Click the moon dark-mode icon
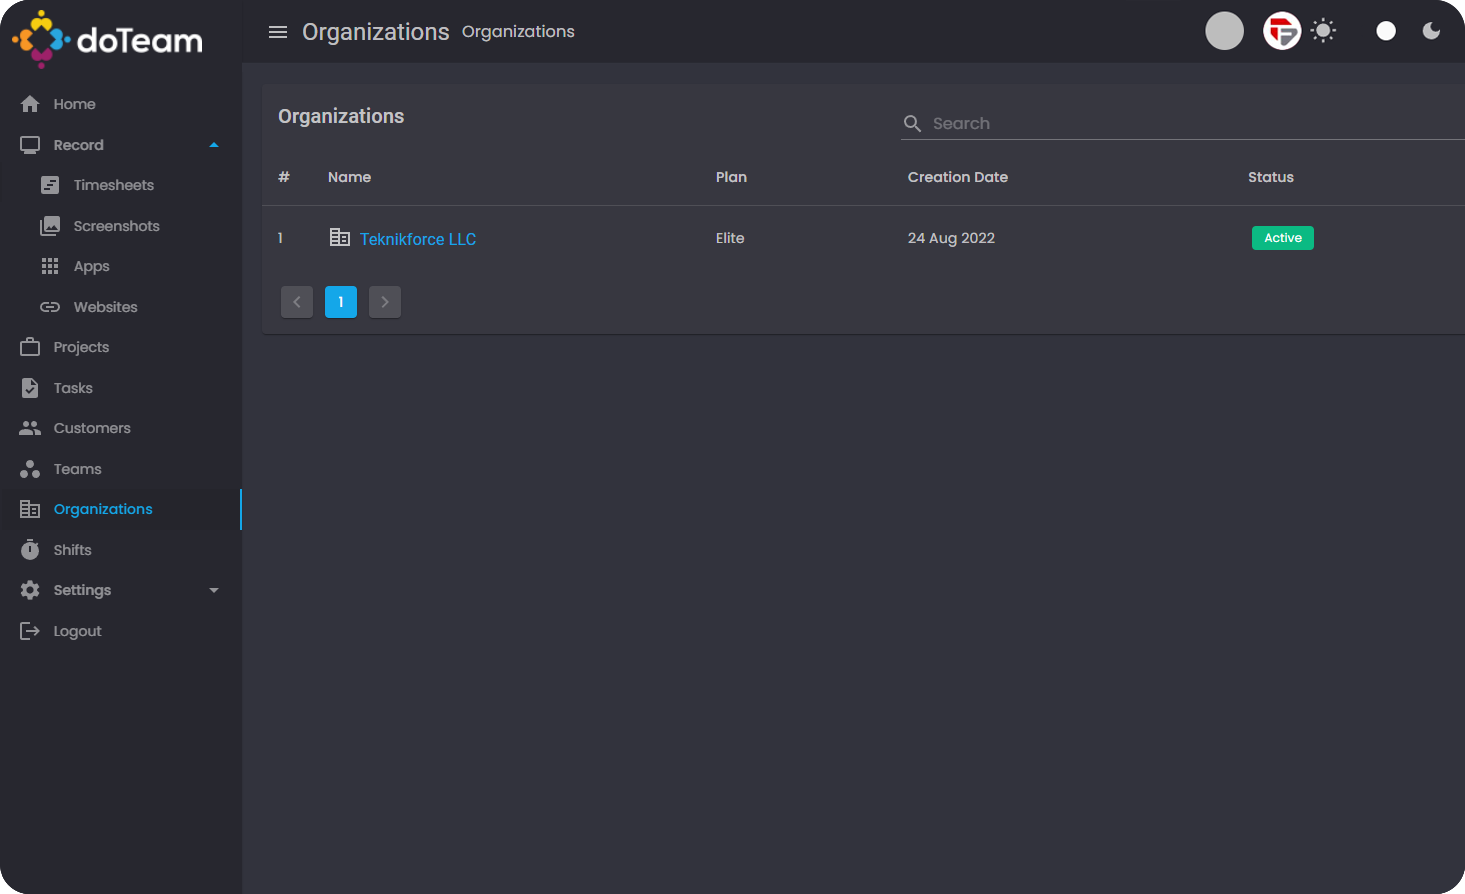Viewport: 1465px width, 894px height. click(1431, 31)
